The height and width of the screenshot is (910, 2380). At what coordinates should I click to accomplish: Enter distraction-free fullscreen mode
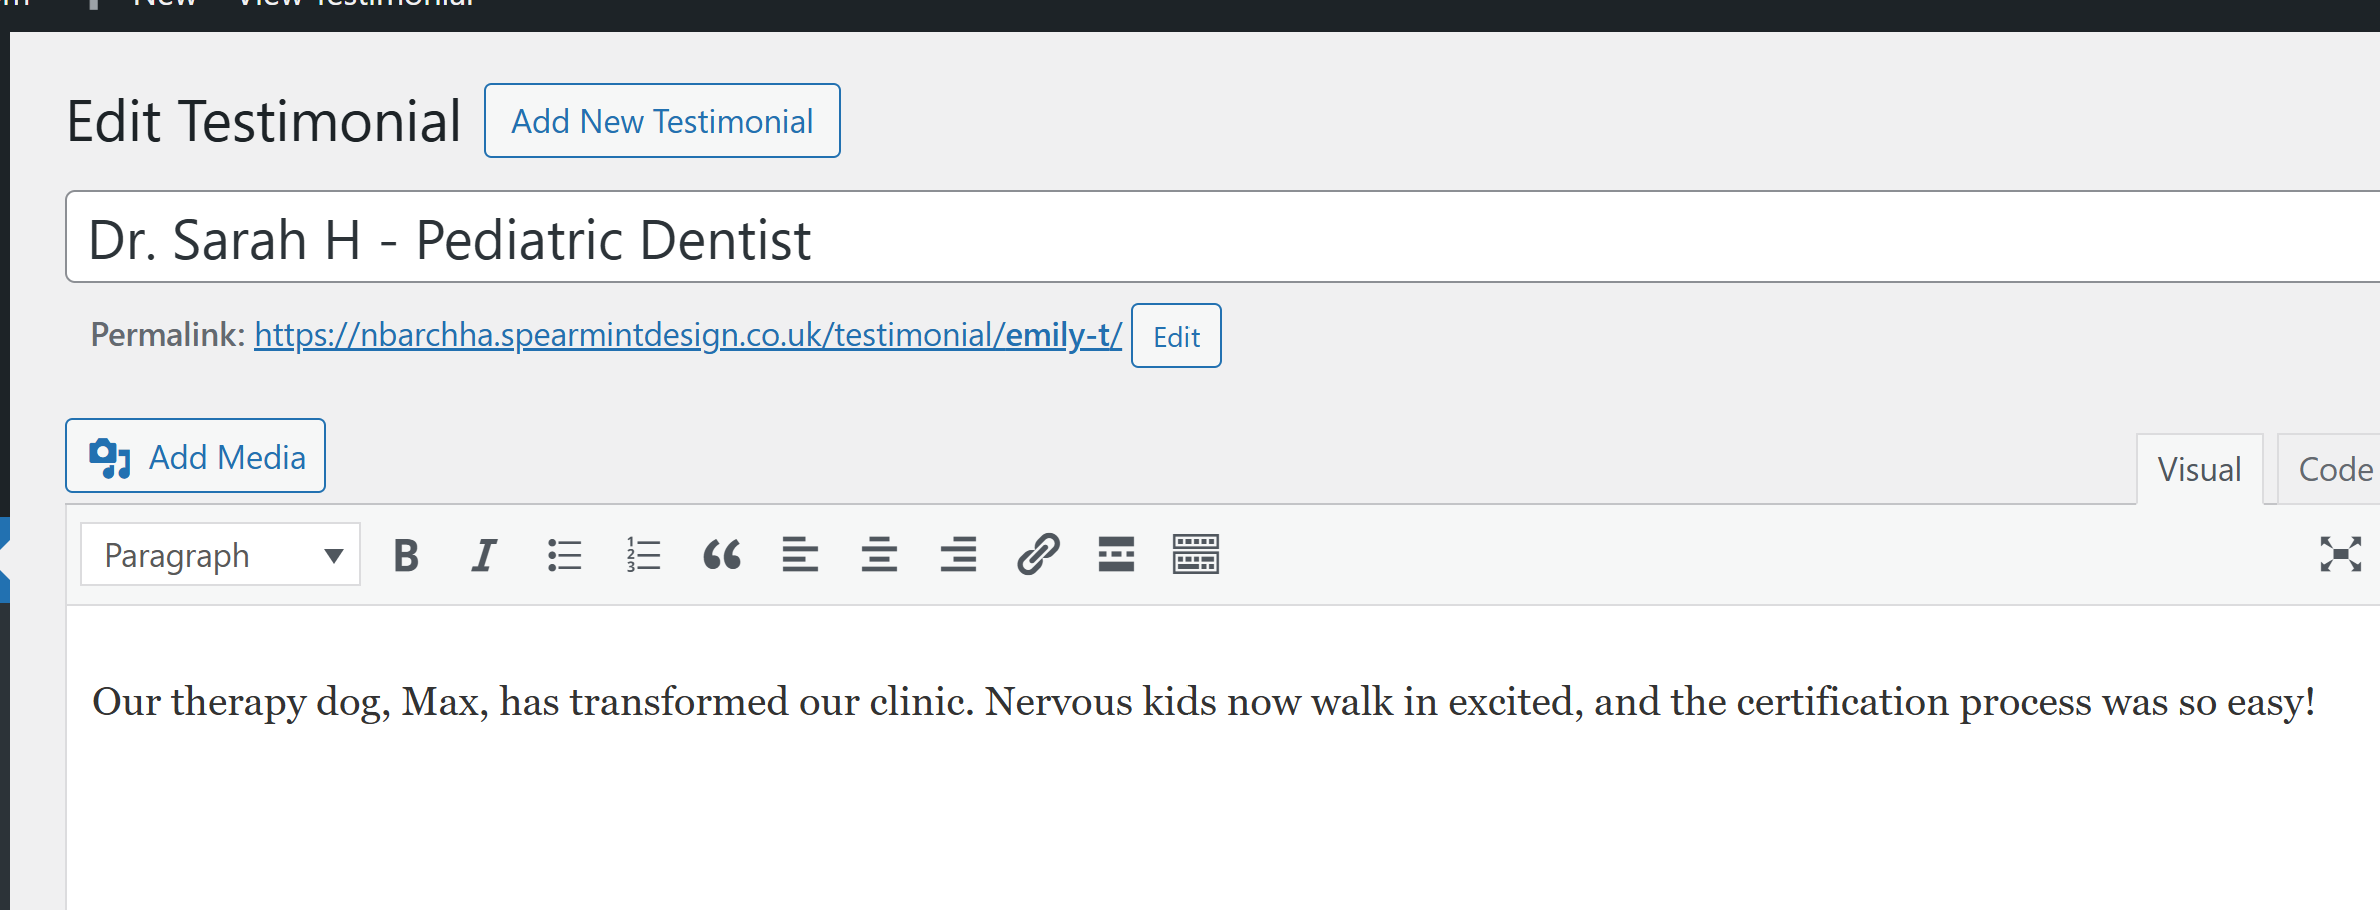point(2340,554)
